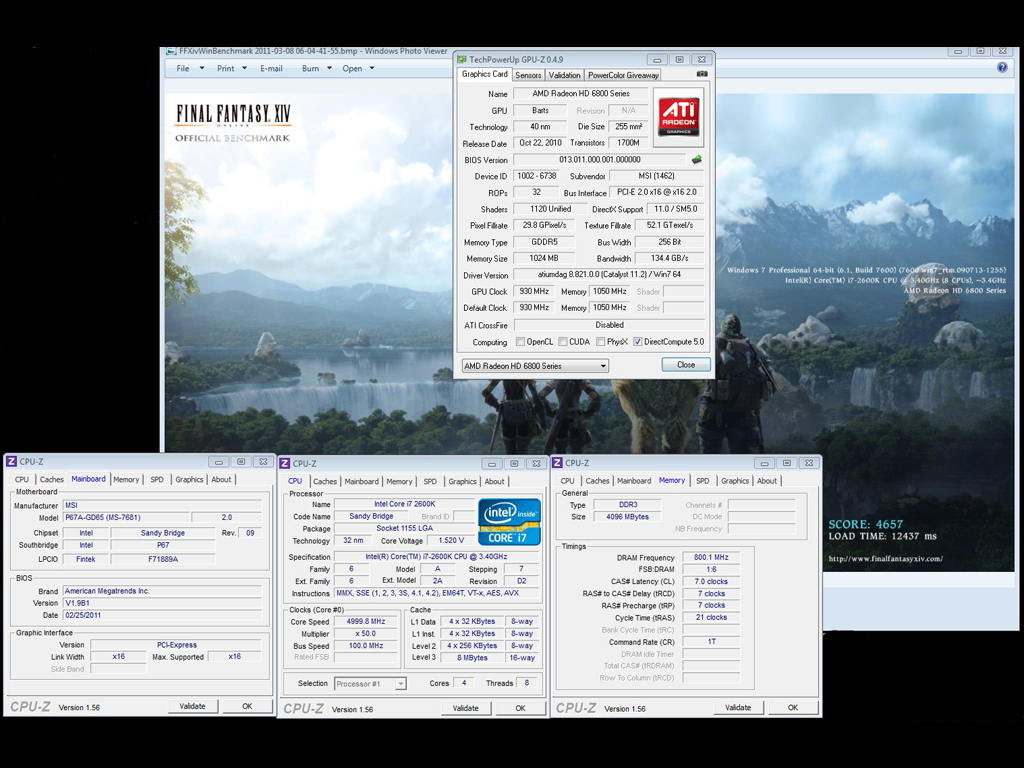Click the DRAM Frequency 800.1 MHz value
Screen dimensions: 1024x768
711,557
